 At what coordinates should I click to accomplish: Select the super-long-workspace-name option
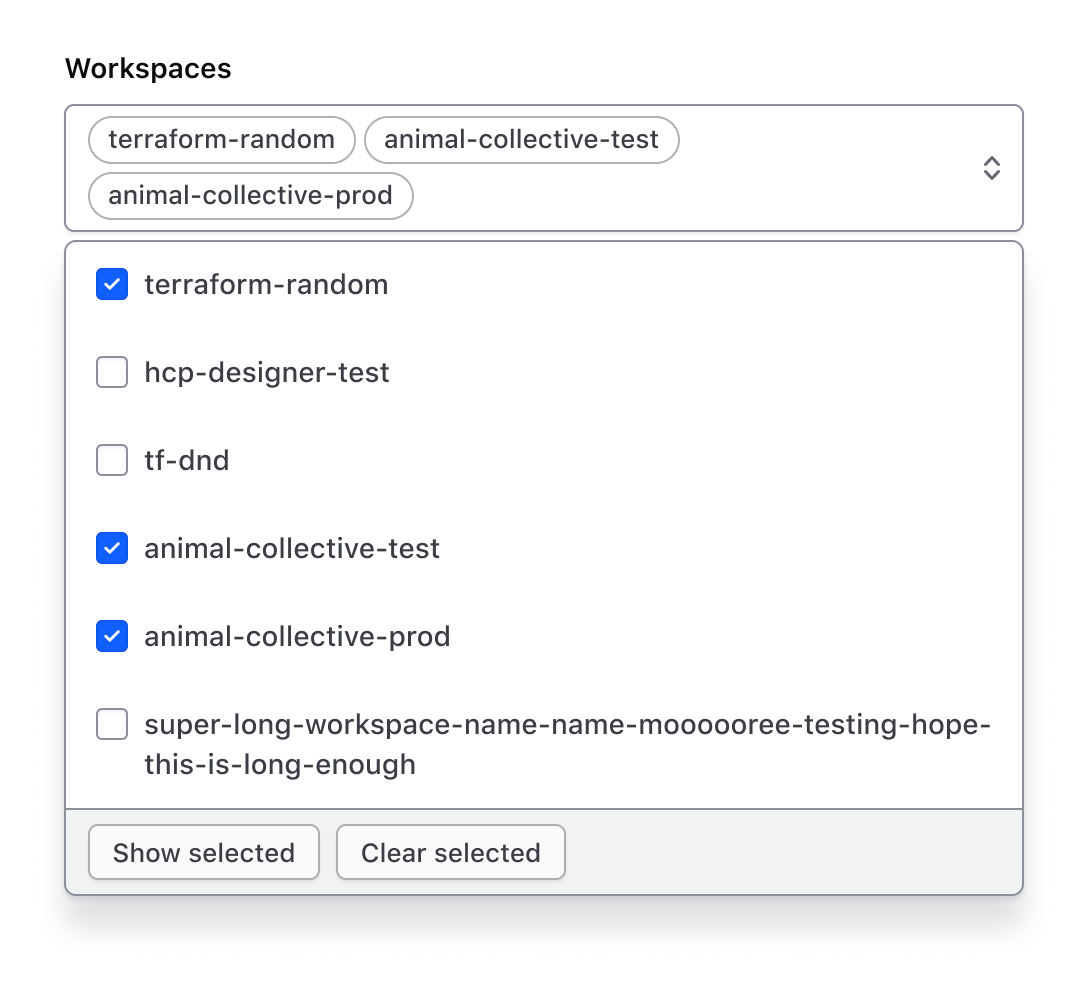pyautogui.click(x=566, y=724)
